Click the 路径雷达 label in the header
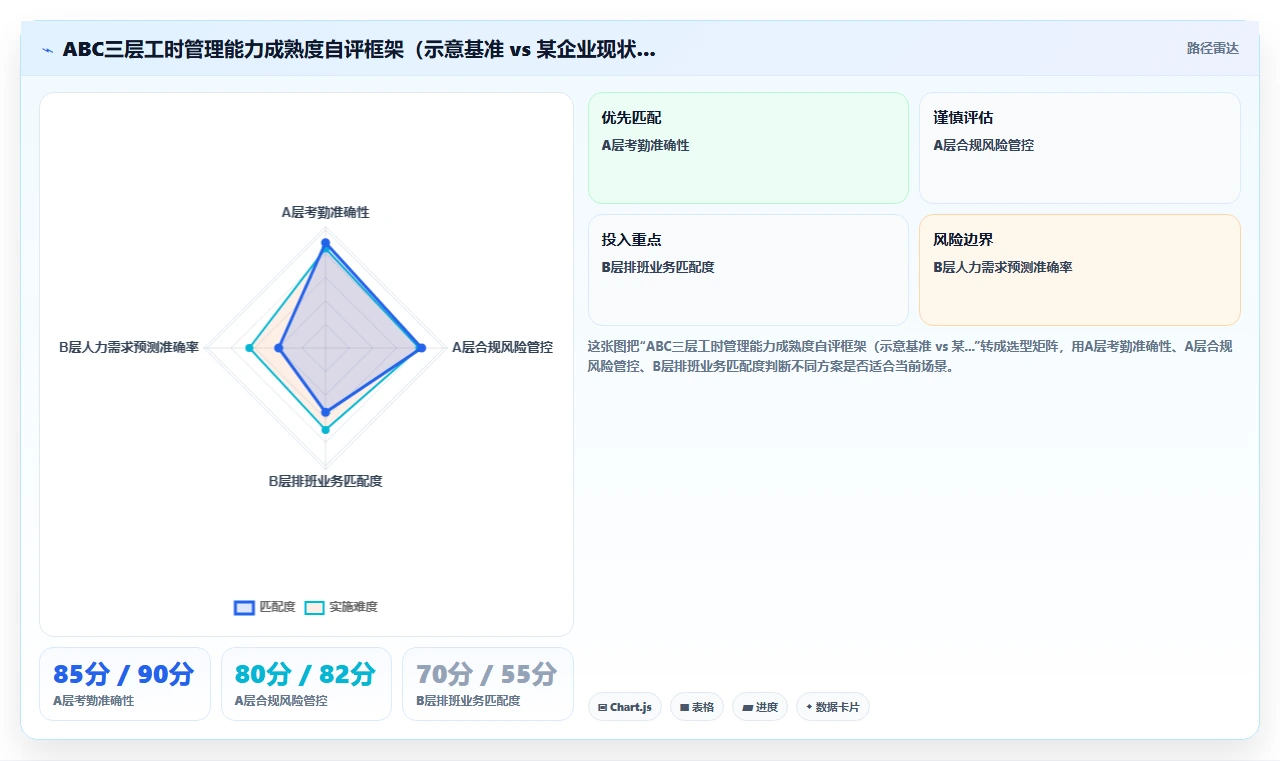This screenshot has height=761, width=1280. pos(1212,48)
